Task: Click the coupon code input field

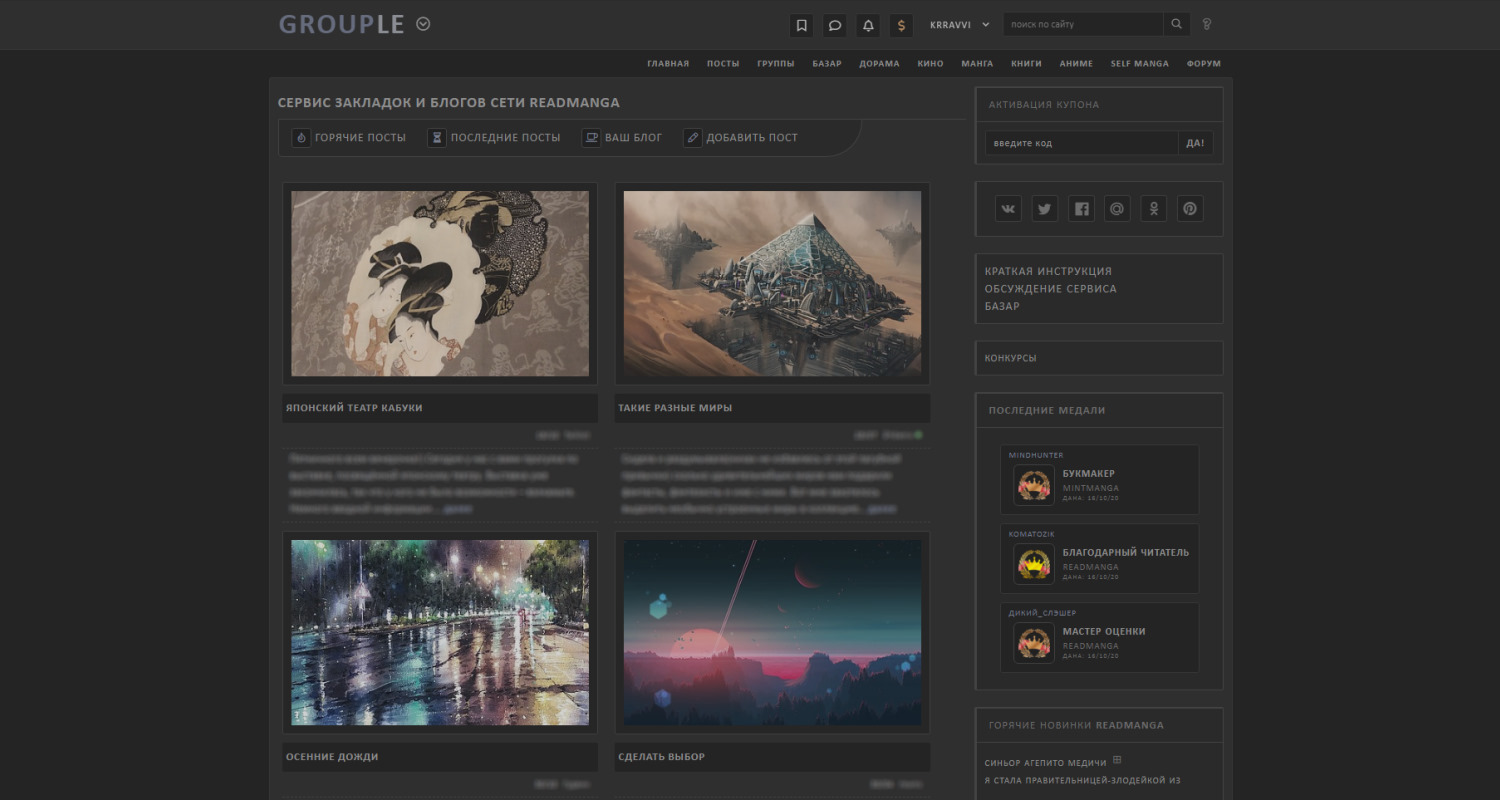Action: [1080, 143]
